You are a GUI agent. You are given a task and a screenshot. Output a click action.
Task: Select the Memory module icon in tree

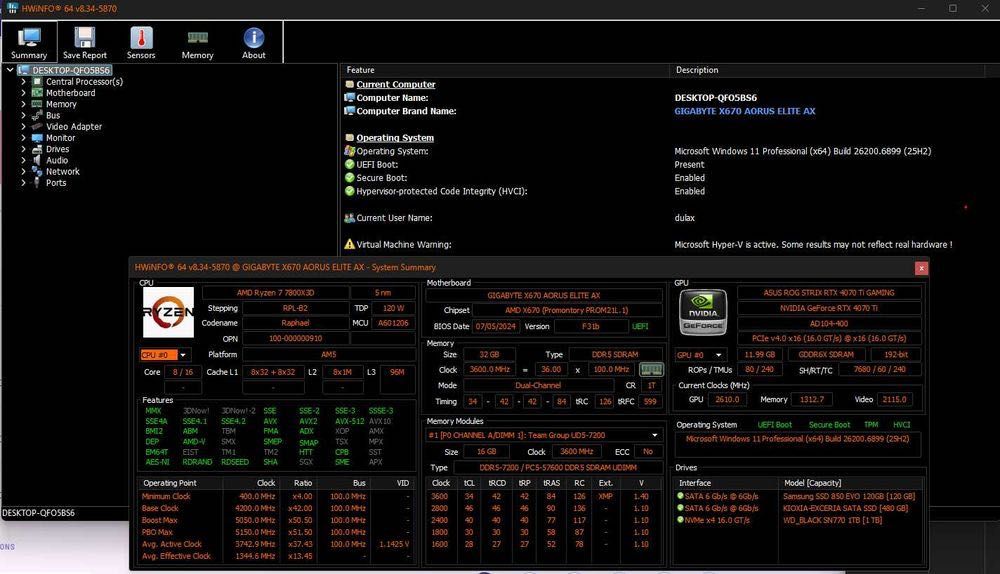(37, 104)
